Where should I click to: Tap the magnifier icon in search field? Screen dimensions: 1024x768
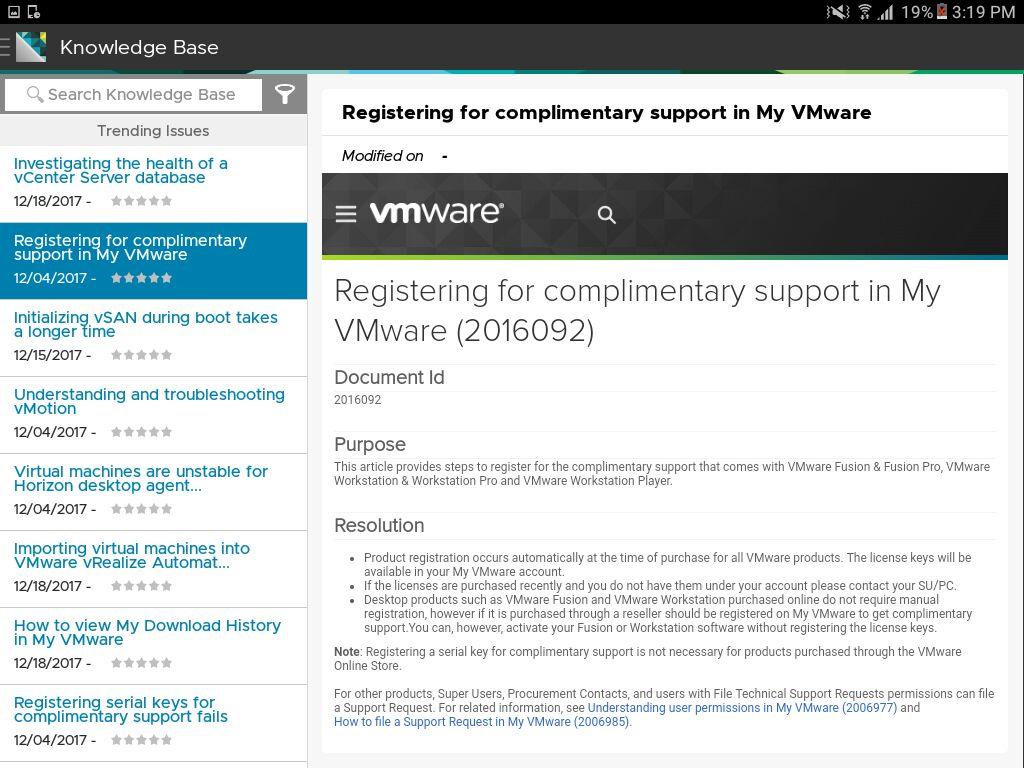[35, 95]
